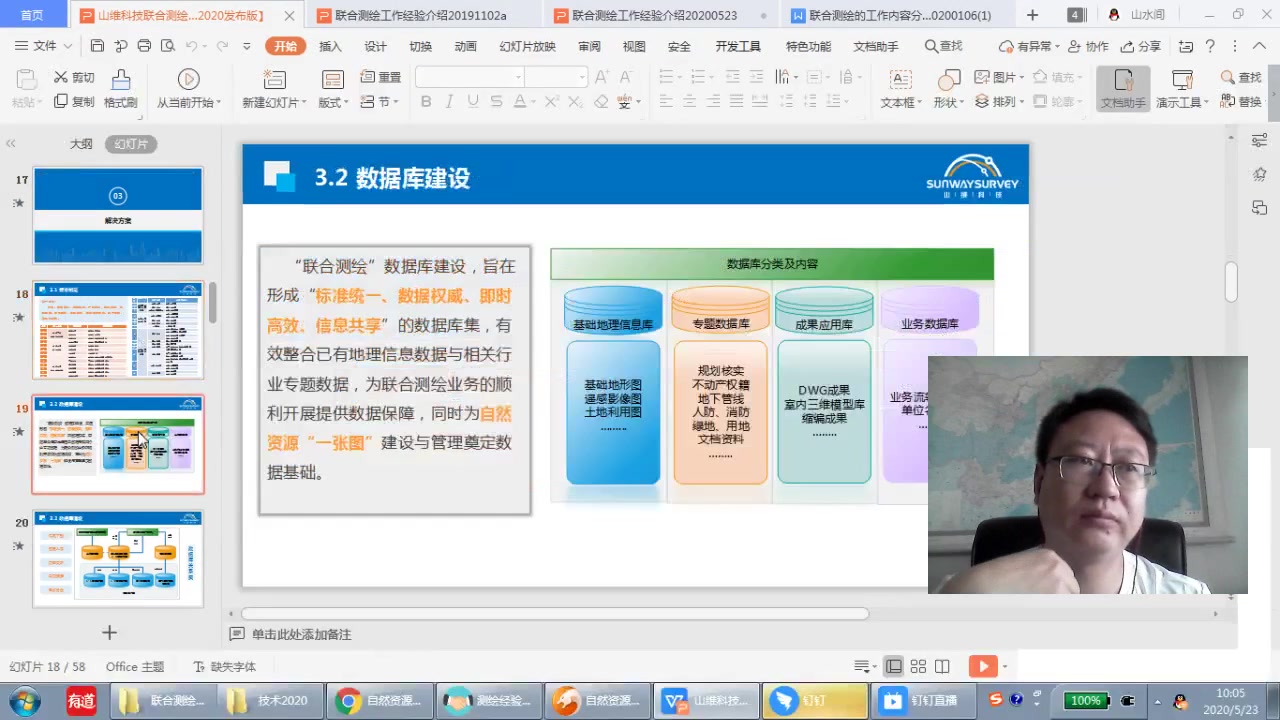Open the 文件 menu dropdown
The height and width of the screenshot is (720, 1280).
coord(44,46)
